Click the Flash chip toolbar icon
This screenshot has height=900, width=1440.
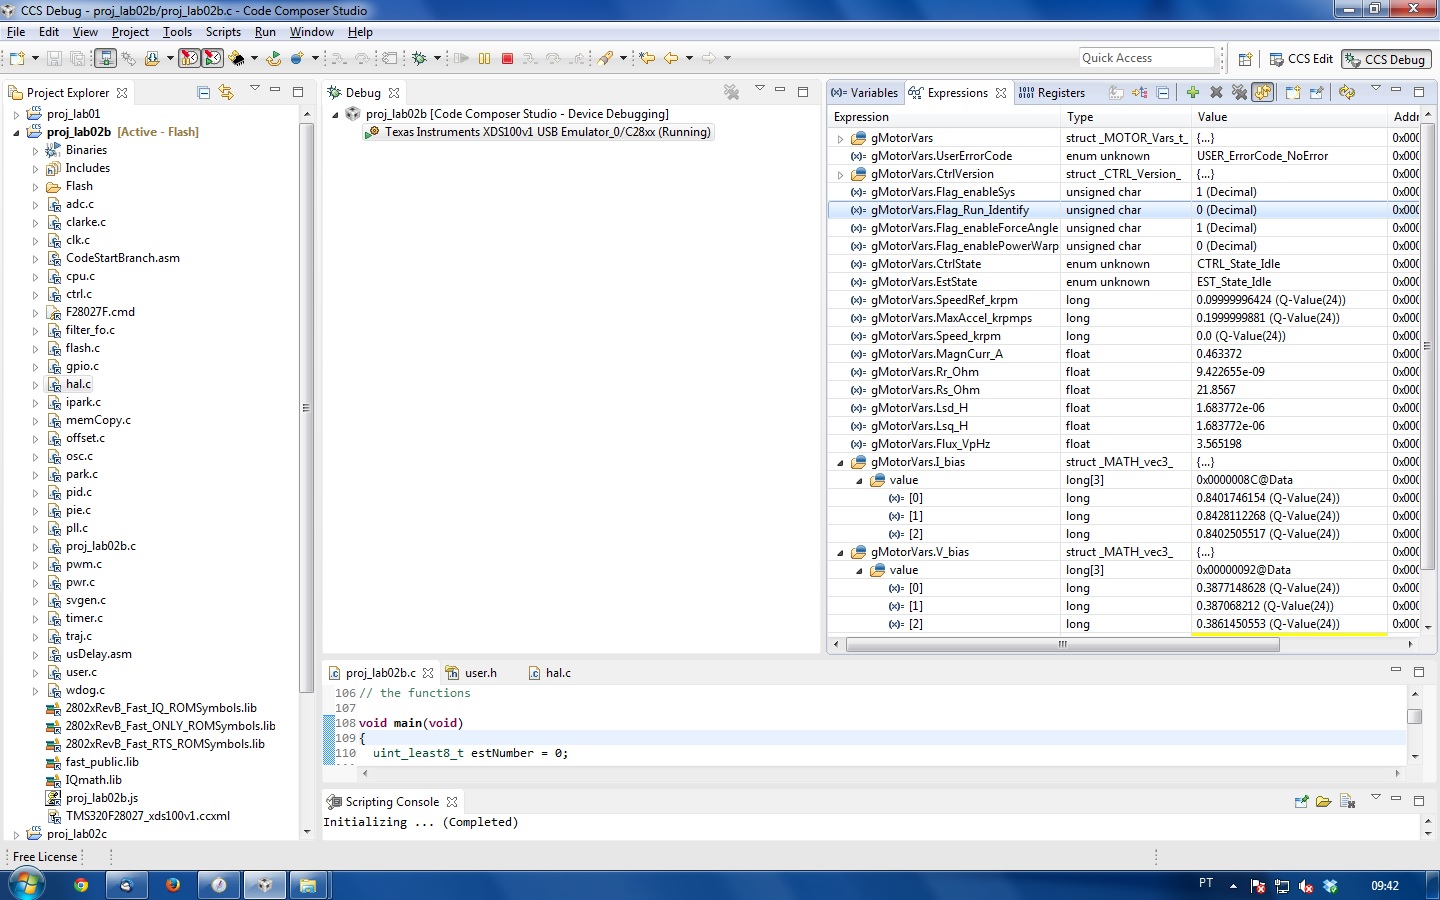[236, 58]
